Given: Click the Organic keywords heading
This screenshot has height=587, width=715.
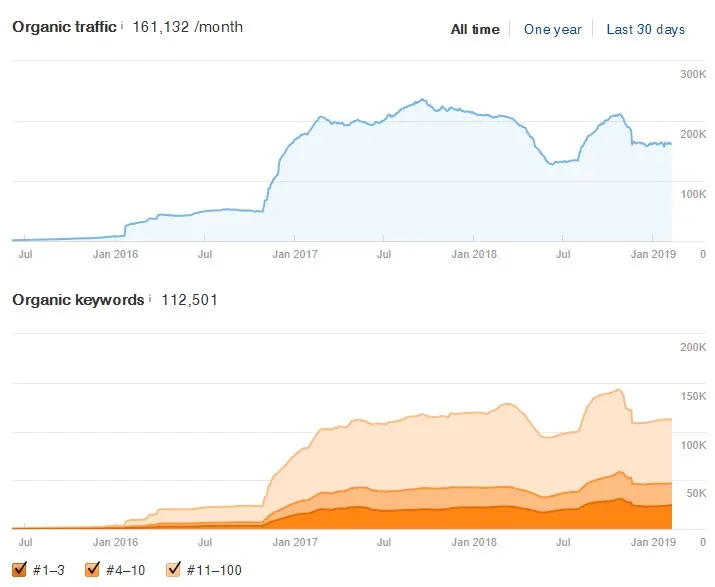Looking at the screenshot, I should [78, 300].
